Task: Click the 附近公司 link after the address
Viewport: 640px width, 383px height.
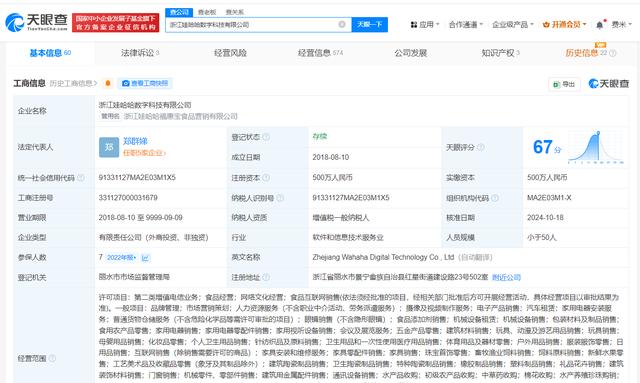Action: click(x=506, y=277)
